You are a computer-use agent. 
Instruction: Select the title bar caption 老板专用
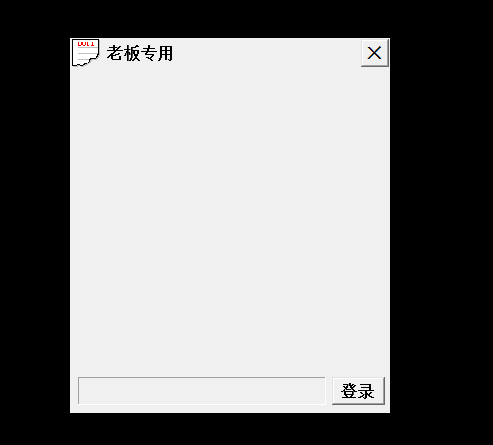click(140, 53)
